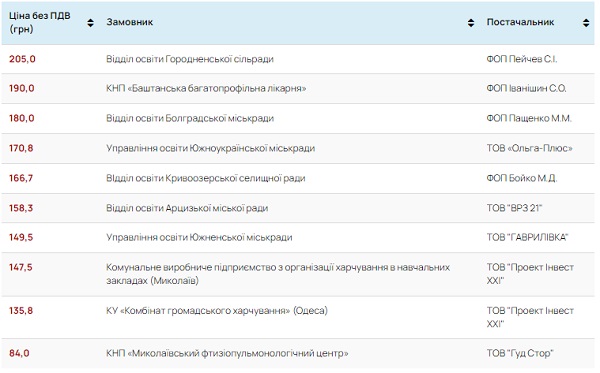This screenshot has width=600, height=373.
Task: Click 'КНП «Миколаївський фтизіопульмонологічний центр»'
Action: pos(227,353)
